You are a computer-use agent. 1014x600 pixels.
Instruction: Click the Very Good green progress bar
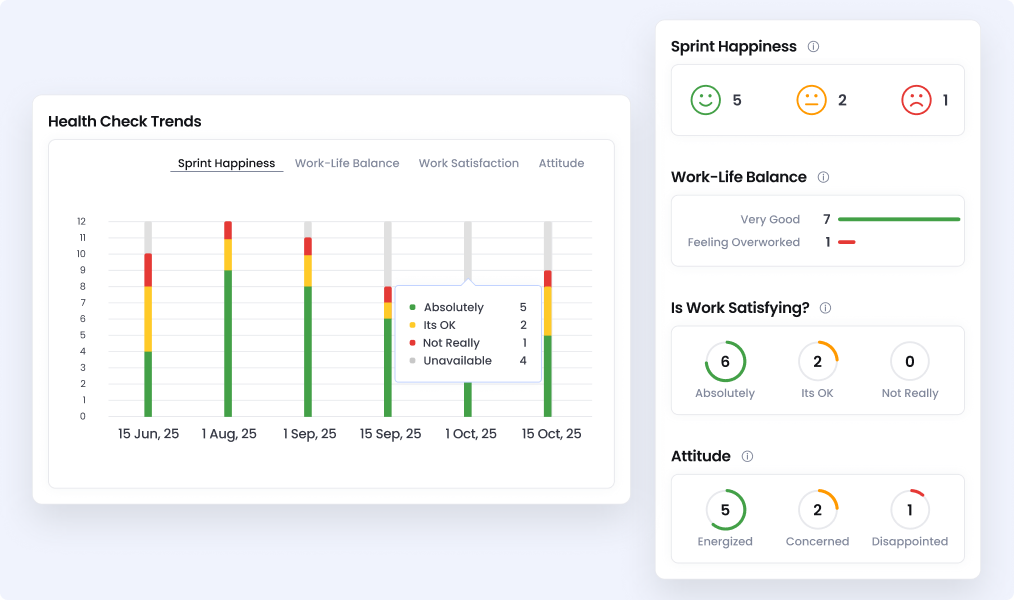pyautogui.click(x=898, y=219)
